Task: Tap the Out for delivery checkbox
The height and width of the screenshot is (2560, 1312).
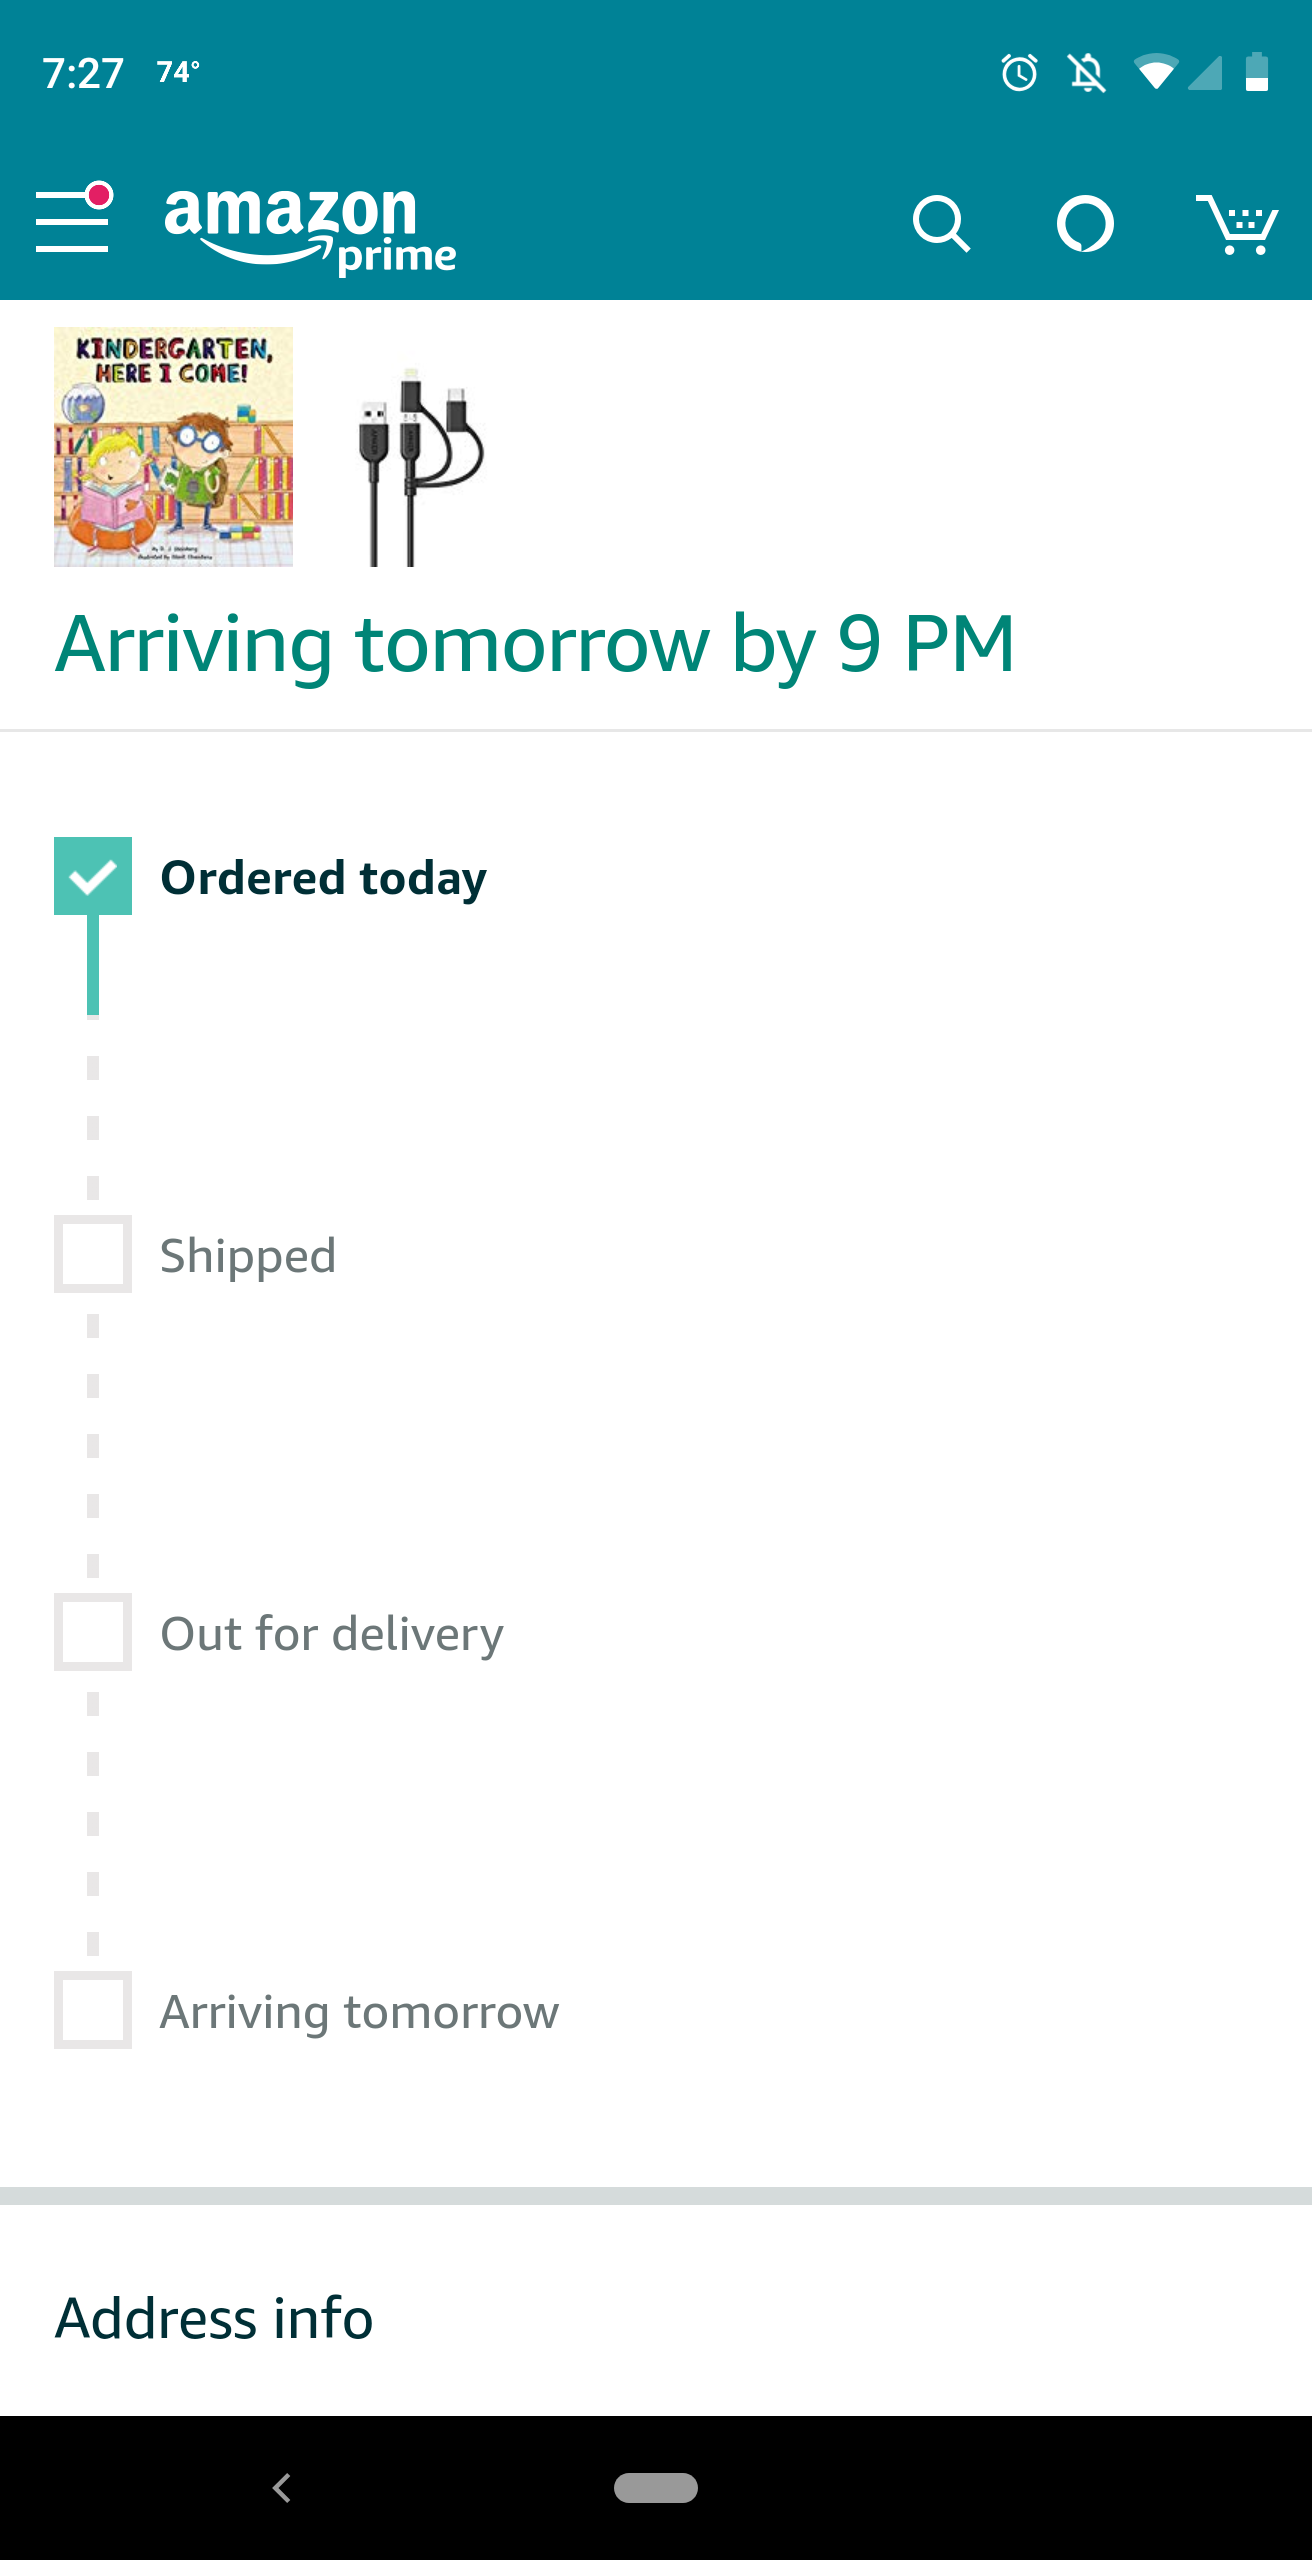Action: 93,1632
